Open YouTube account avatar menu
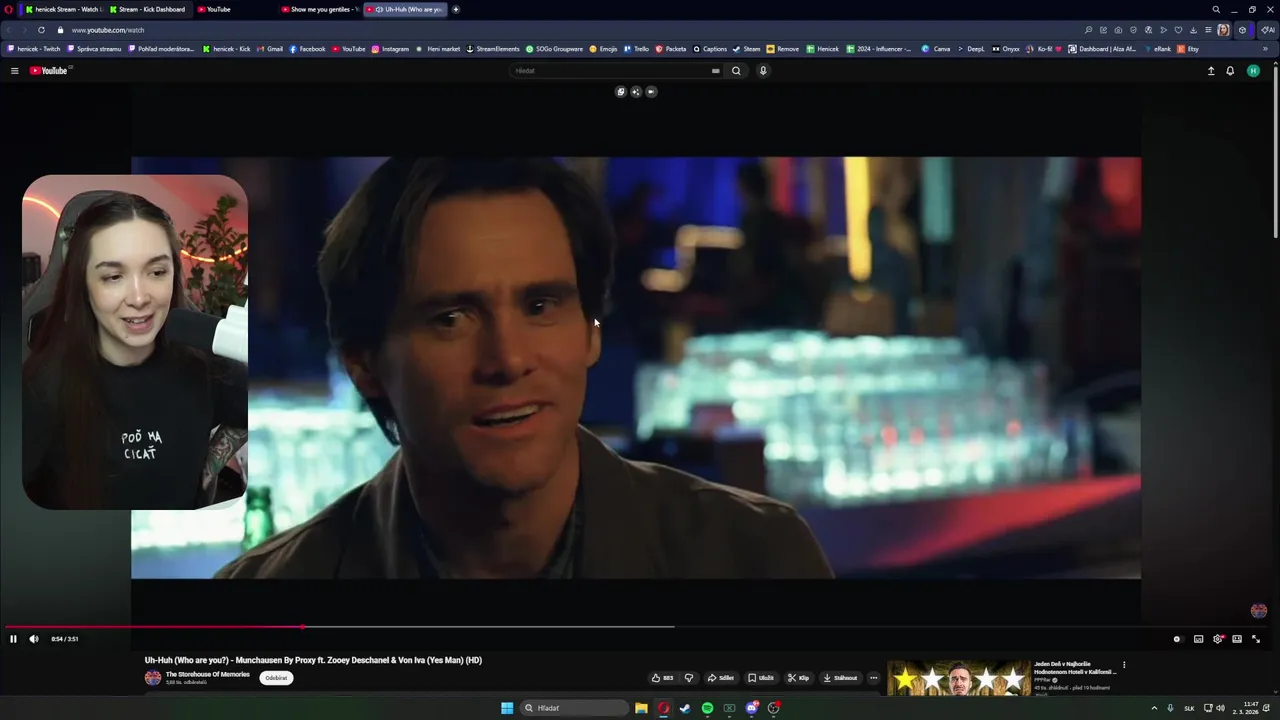The height and width of the screenshot is (720, 1280). [1253, 71]
